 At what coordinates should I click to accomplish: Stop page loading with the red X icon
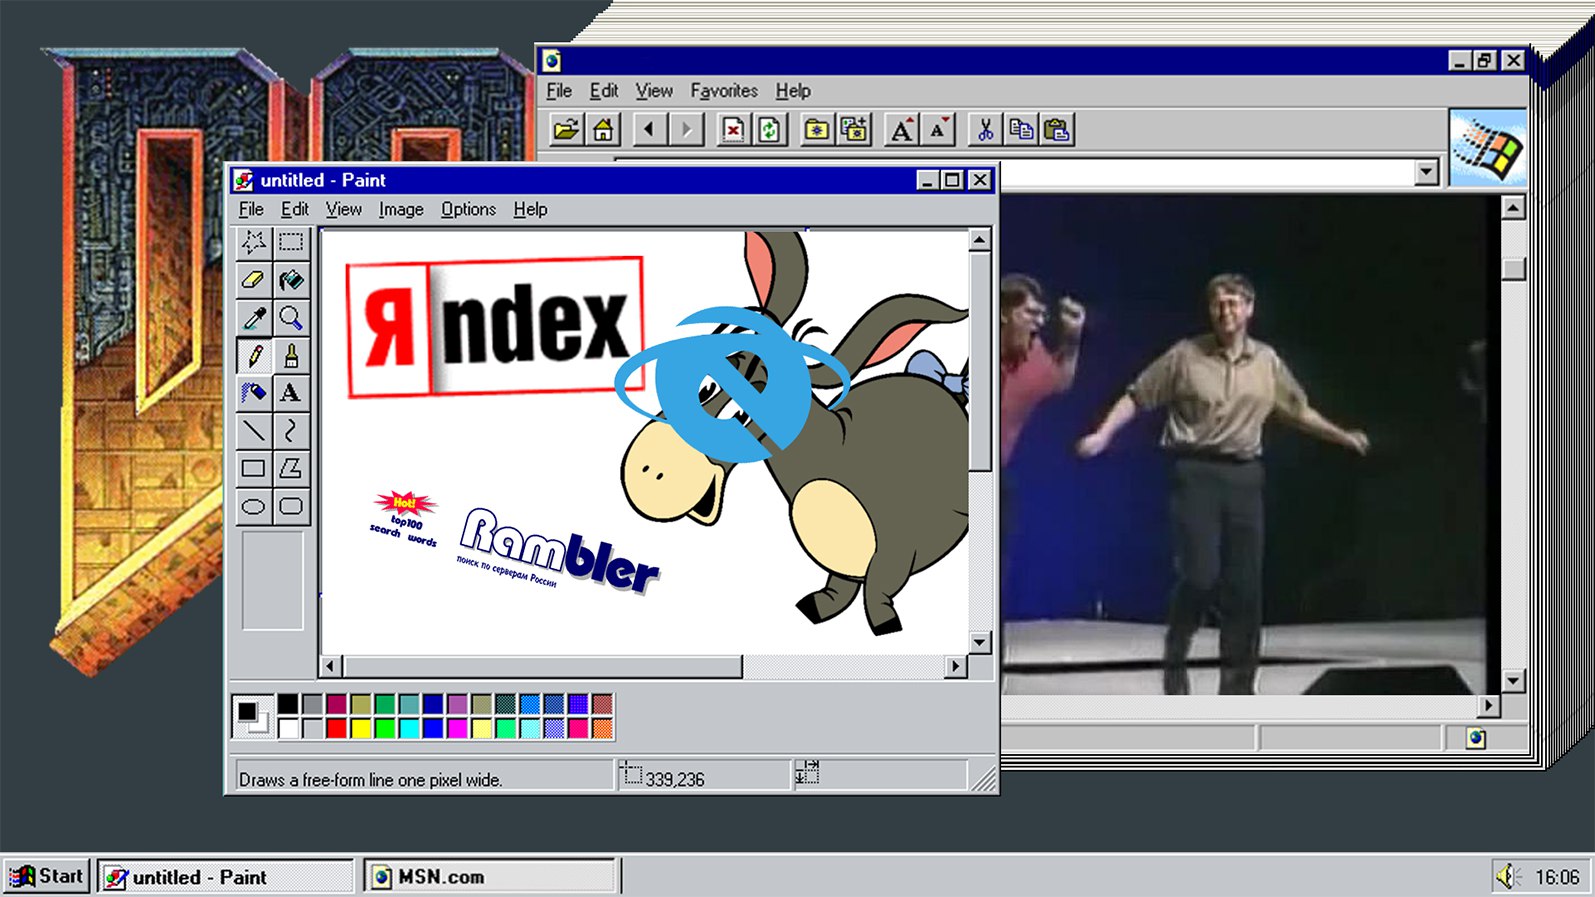pos(733,130)
